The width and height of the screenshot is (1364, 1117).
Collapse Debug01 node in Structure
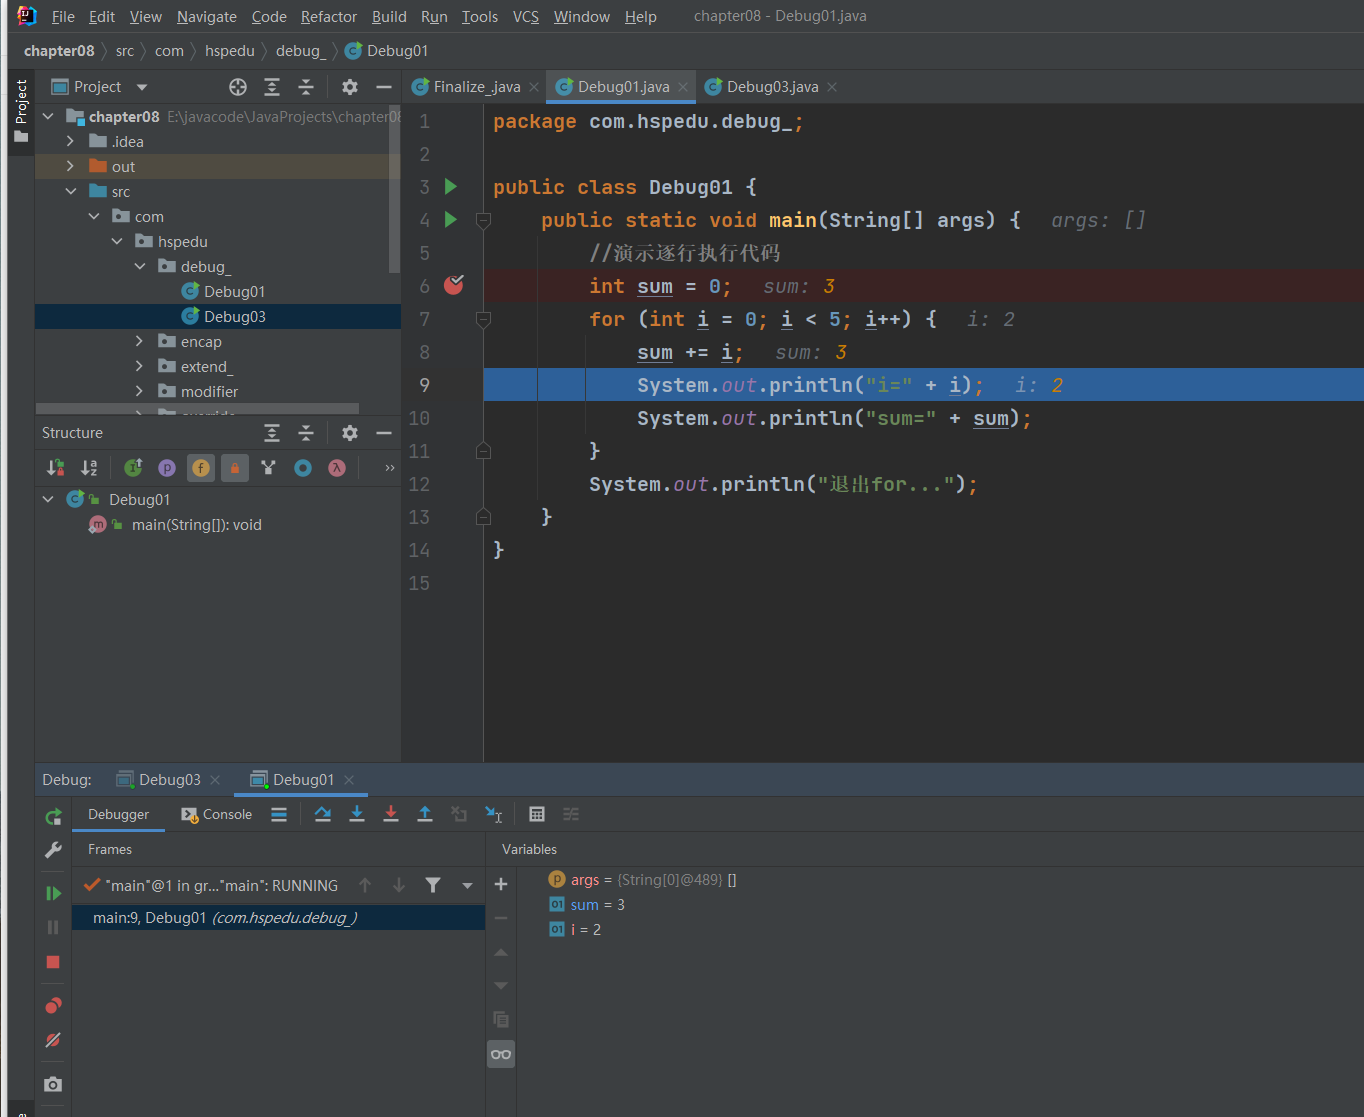[x=48, y=498]
